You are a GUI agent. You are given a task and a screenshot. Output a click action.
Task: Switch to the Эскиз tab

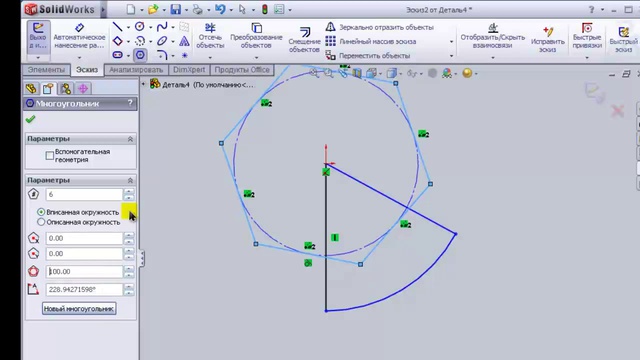[87, 70]
